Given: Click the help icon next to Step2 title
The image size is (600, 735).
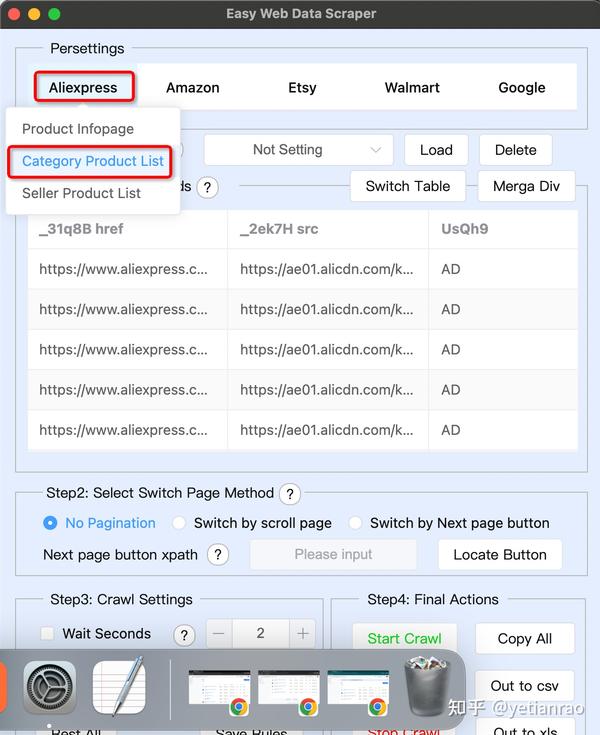Looking at the screenshot, I should 290,494.
